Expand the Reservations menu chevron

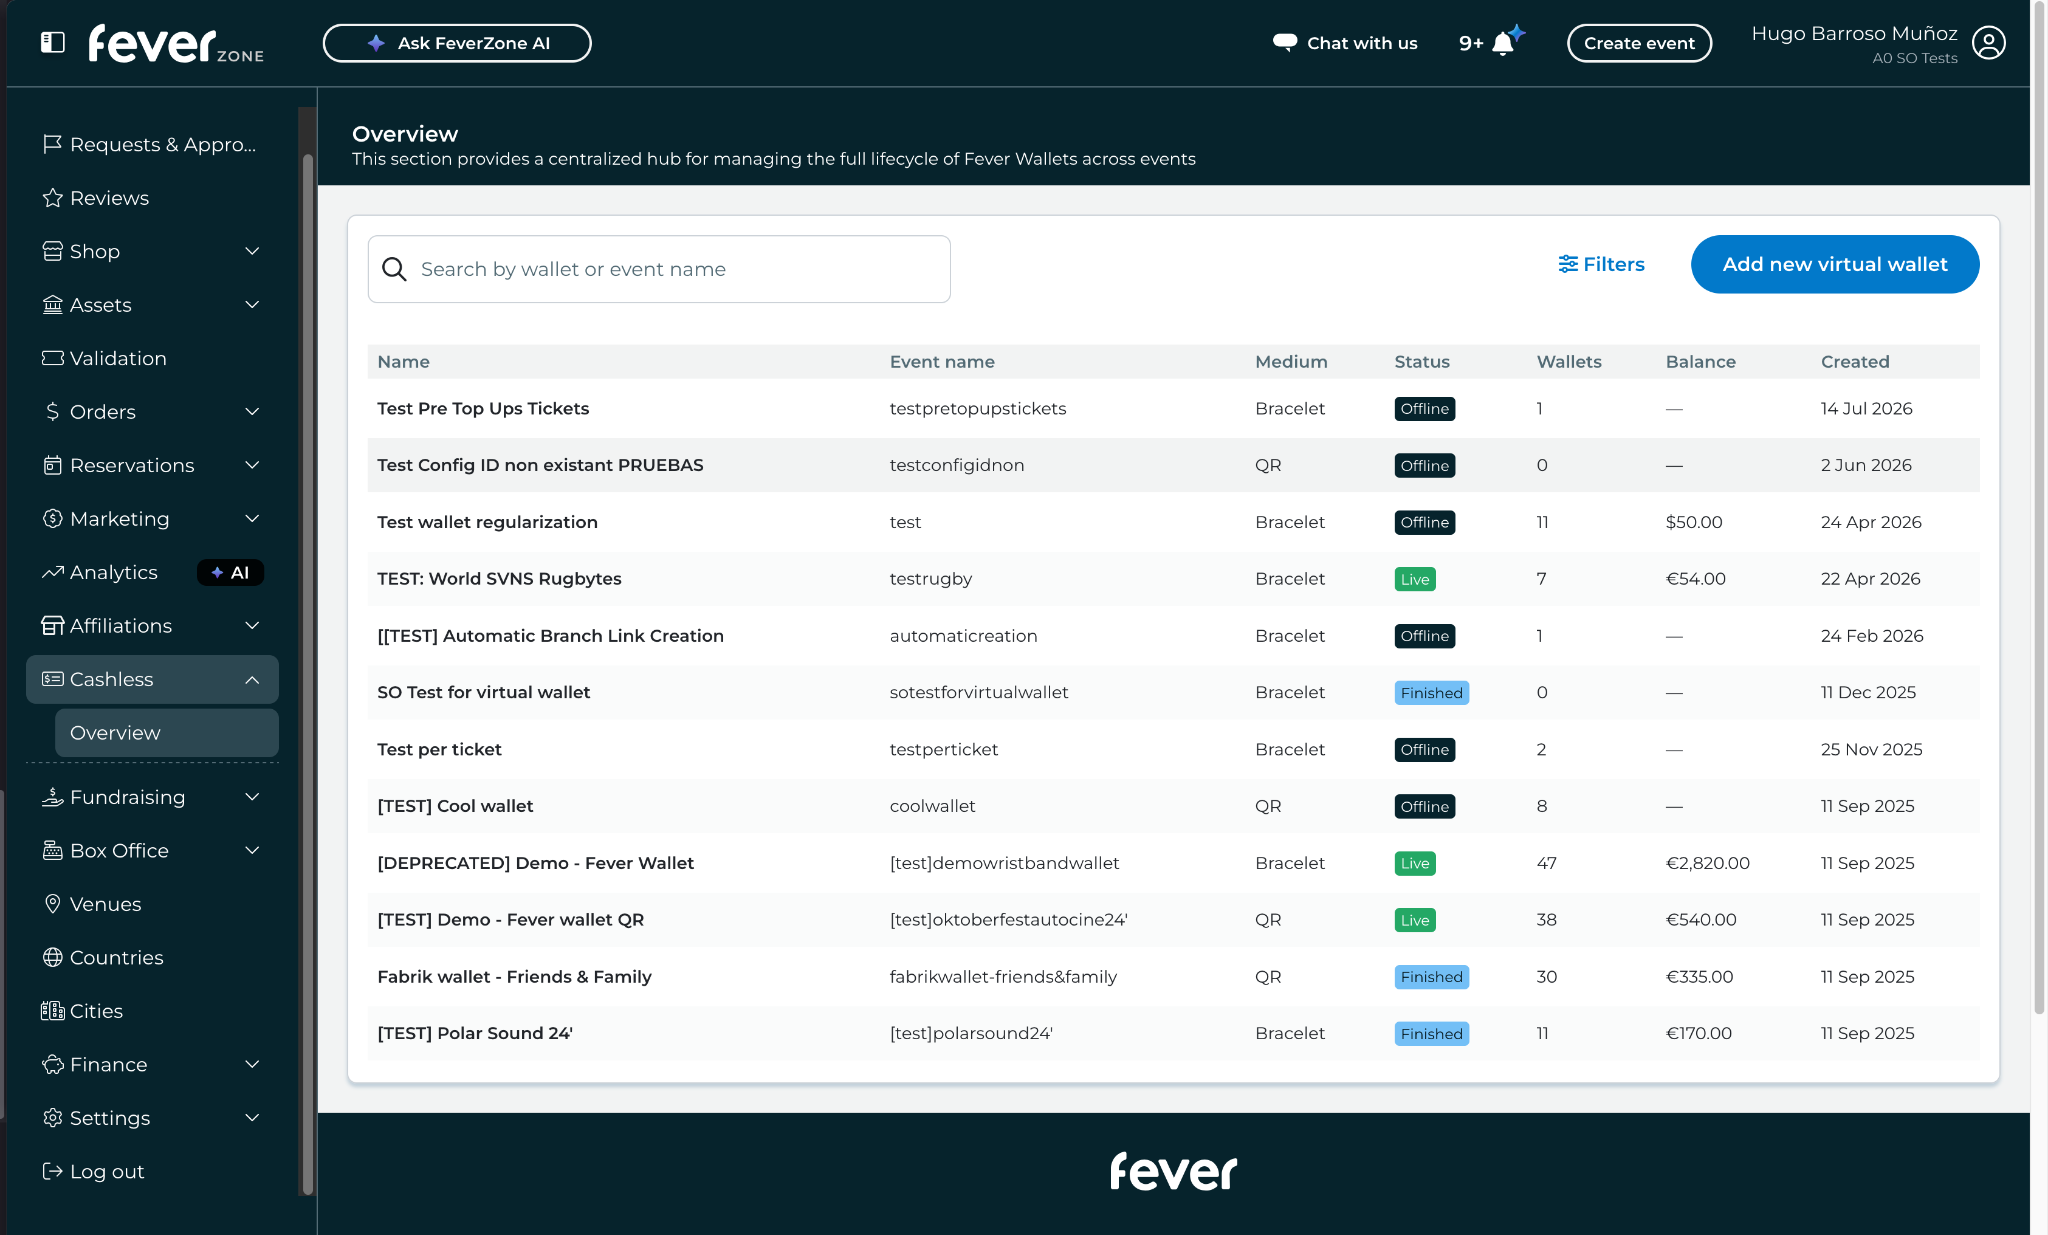(x=252, y=465)
